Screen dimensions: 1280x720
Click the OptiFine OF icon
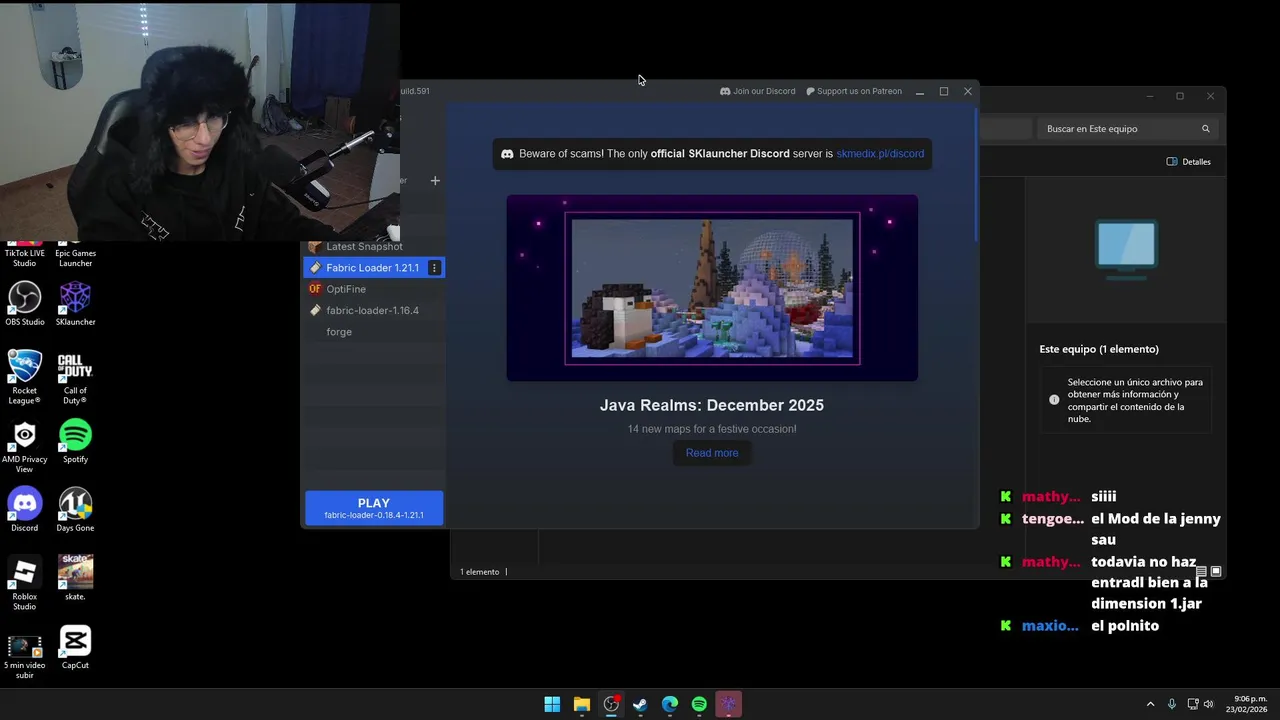[315, 289]
